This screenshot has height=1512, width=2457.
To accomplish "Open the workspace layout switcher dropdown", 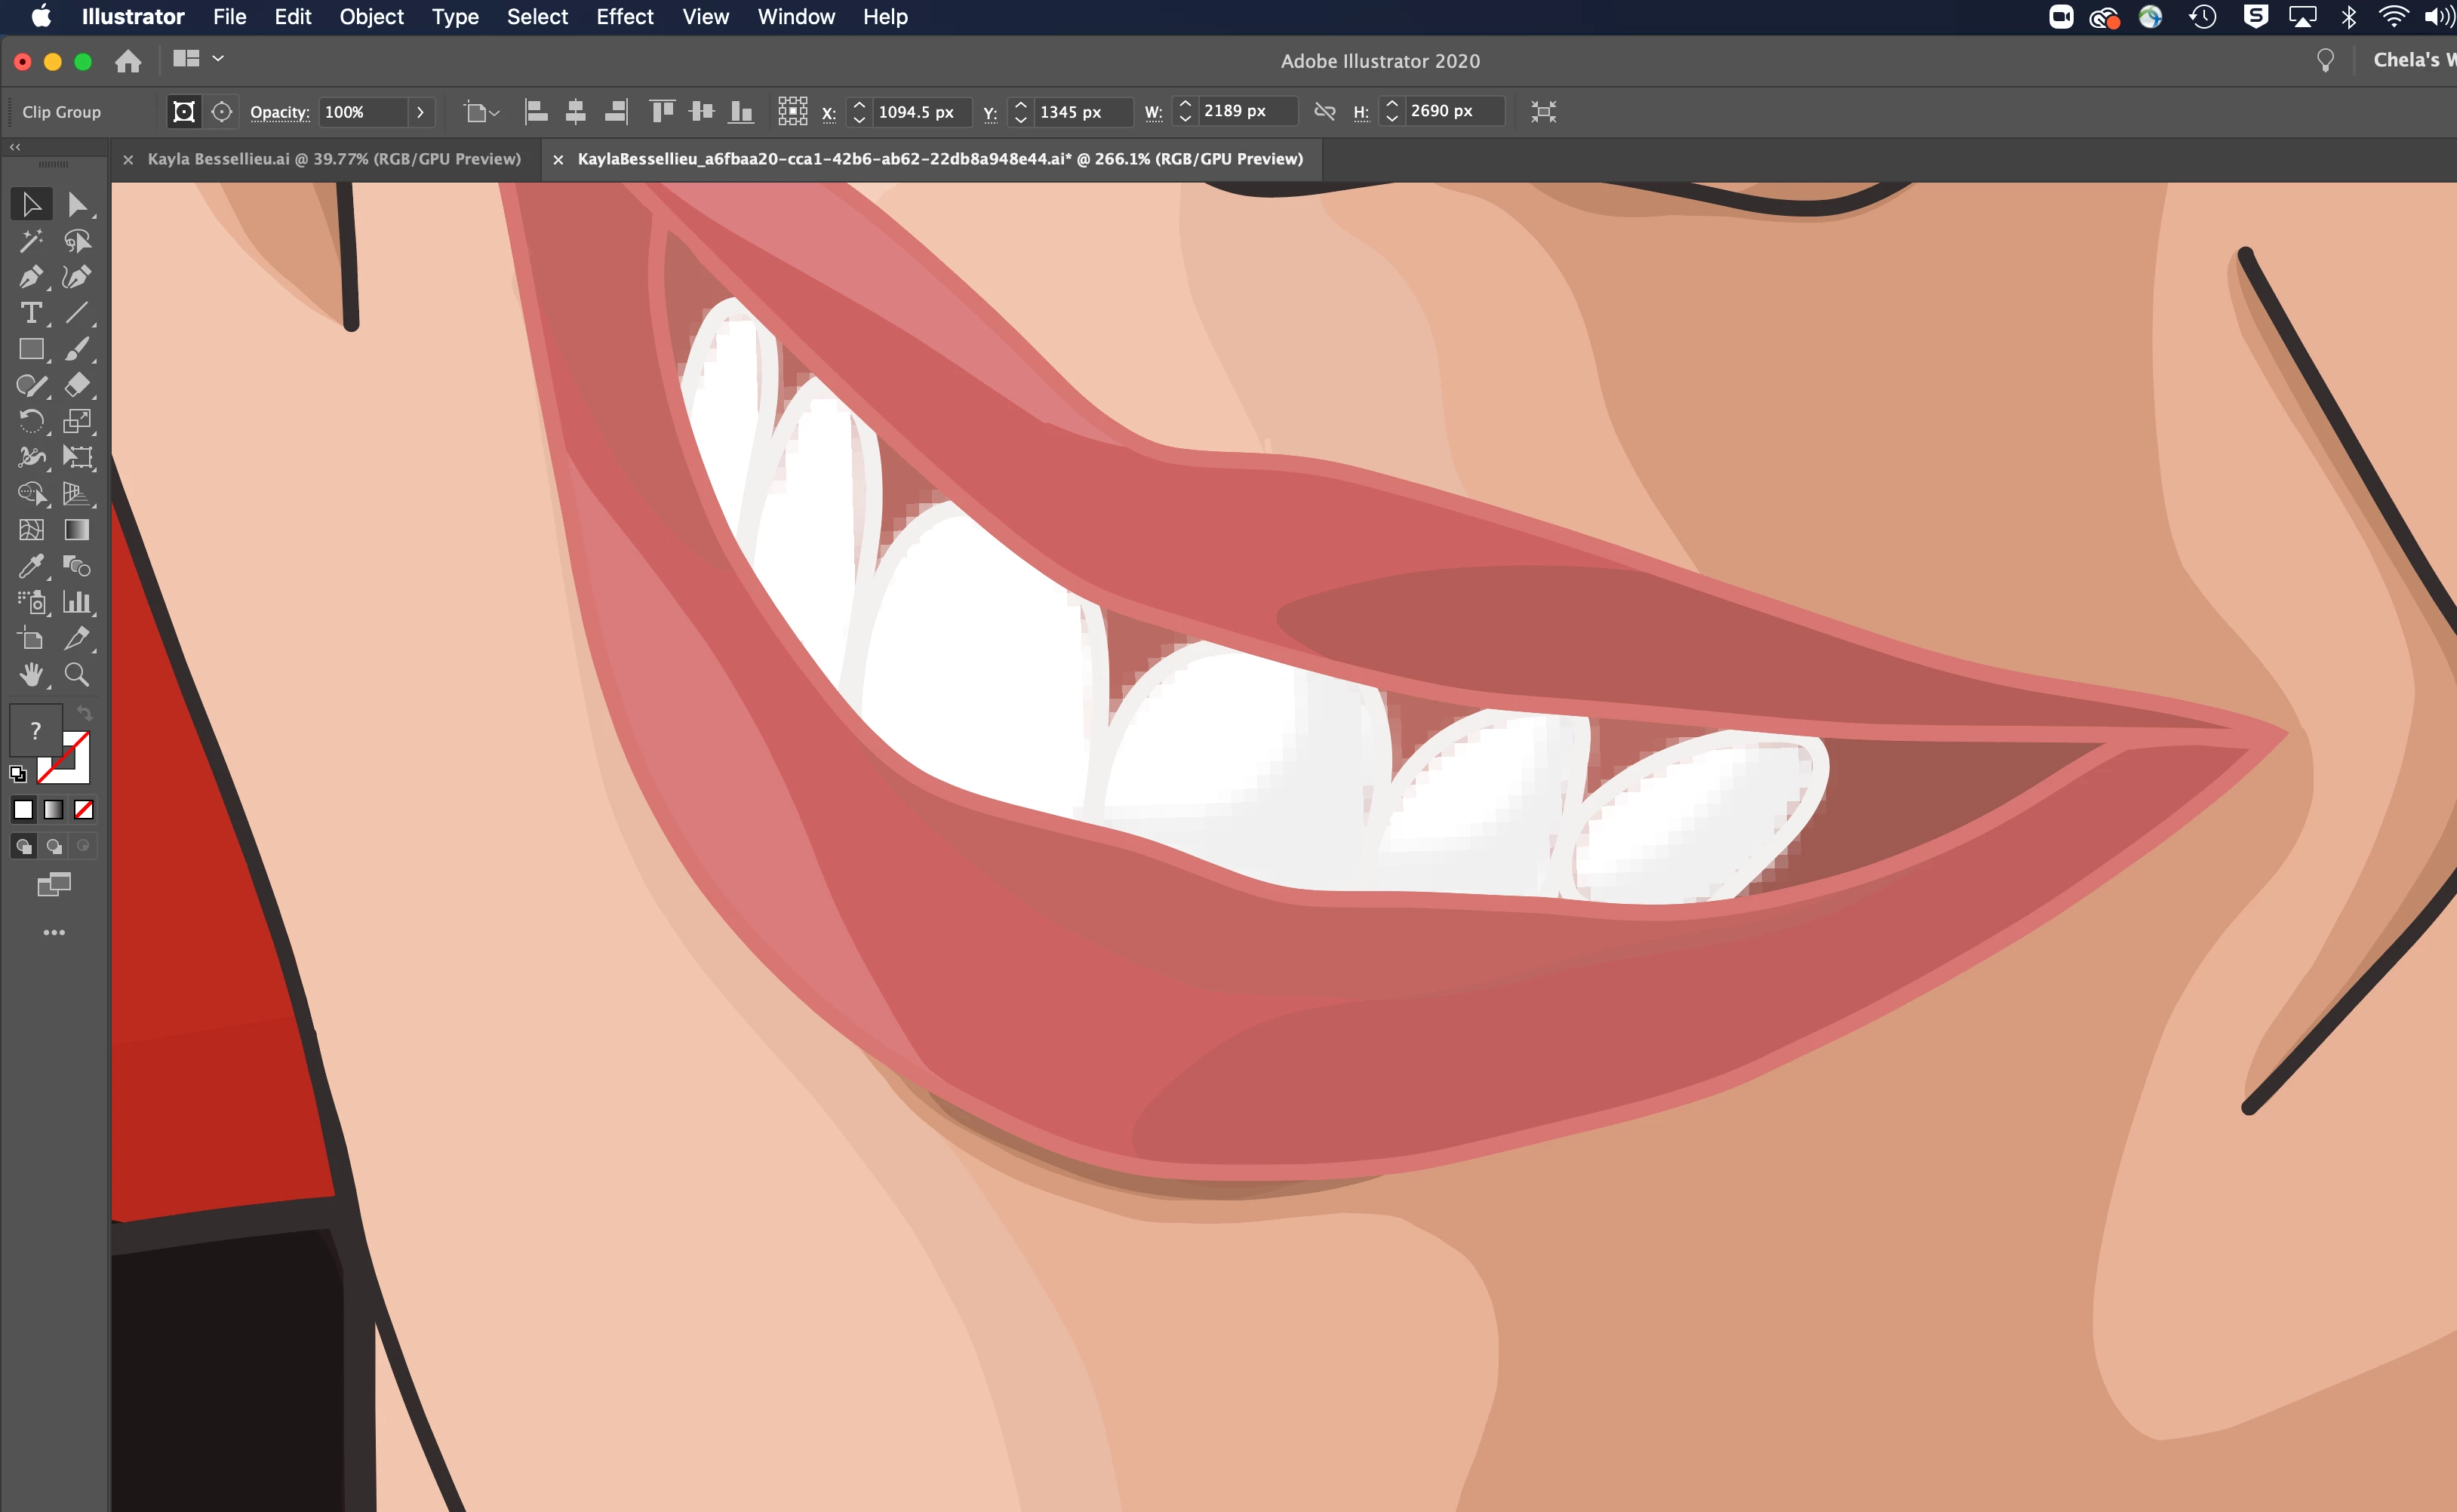I will pos(198,59).
